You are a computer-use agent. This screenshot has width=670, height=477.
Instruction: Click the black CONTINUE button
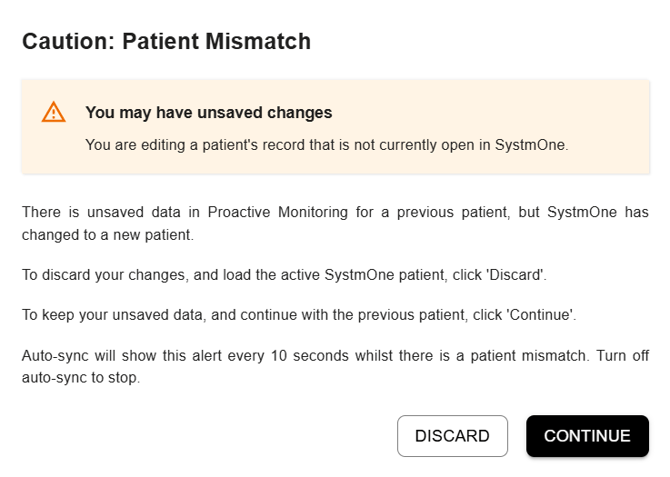coord(587,436)
